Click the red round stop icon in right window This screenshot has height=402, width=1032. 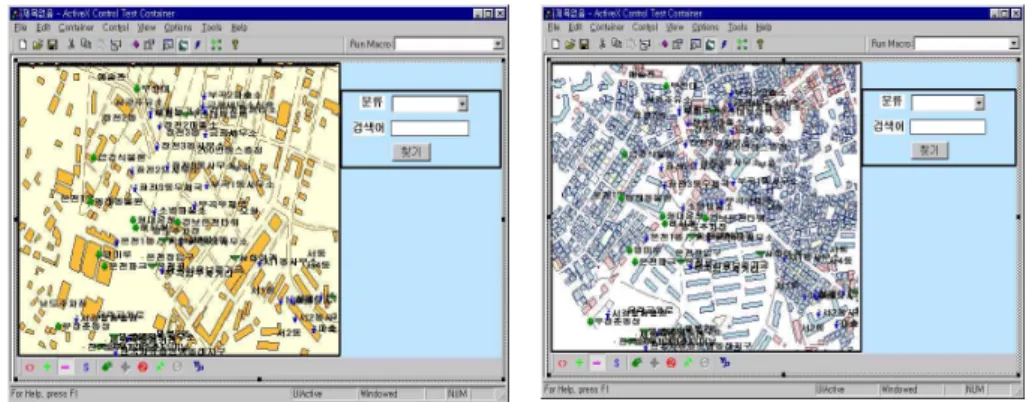(x=671, y=363)
